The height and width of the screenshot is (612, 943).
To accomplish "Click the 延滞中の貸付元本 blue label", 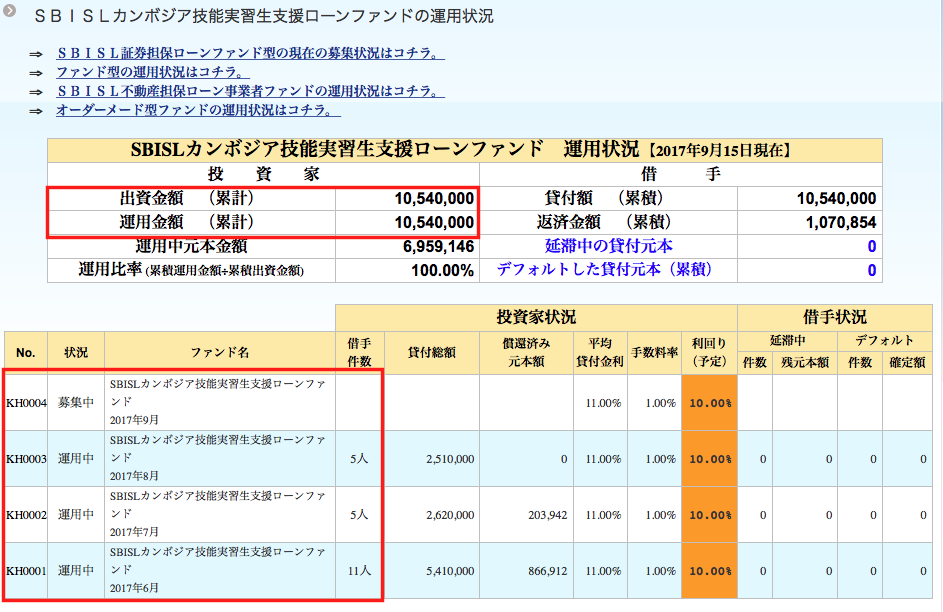I will coord(609,246).
